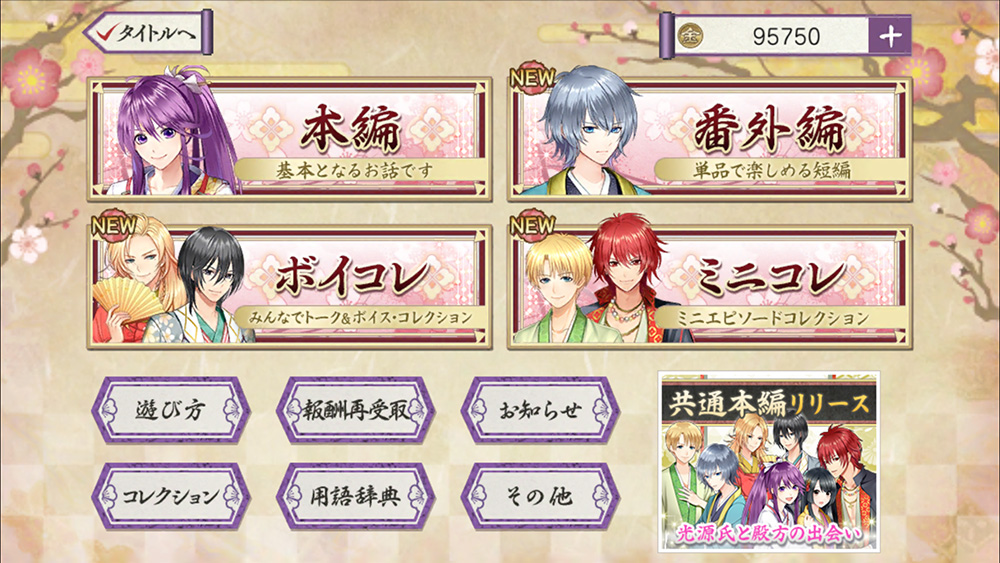Image resolution: width=1000 pixels, height=563 pixels.
Task: Open the 本編 main story banner
Action: click(290, 138)
